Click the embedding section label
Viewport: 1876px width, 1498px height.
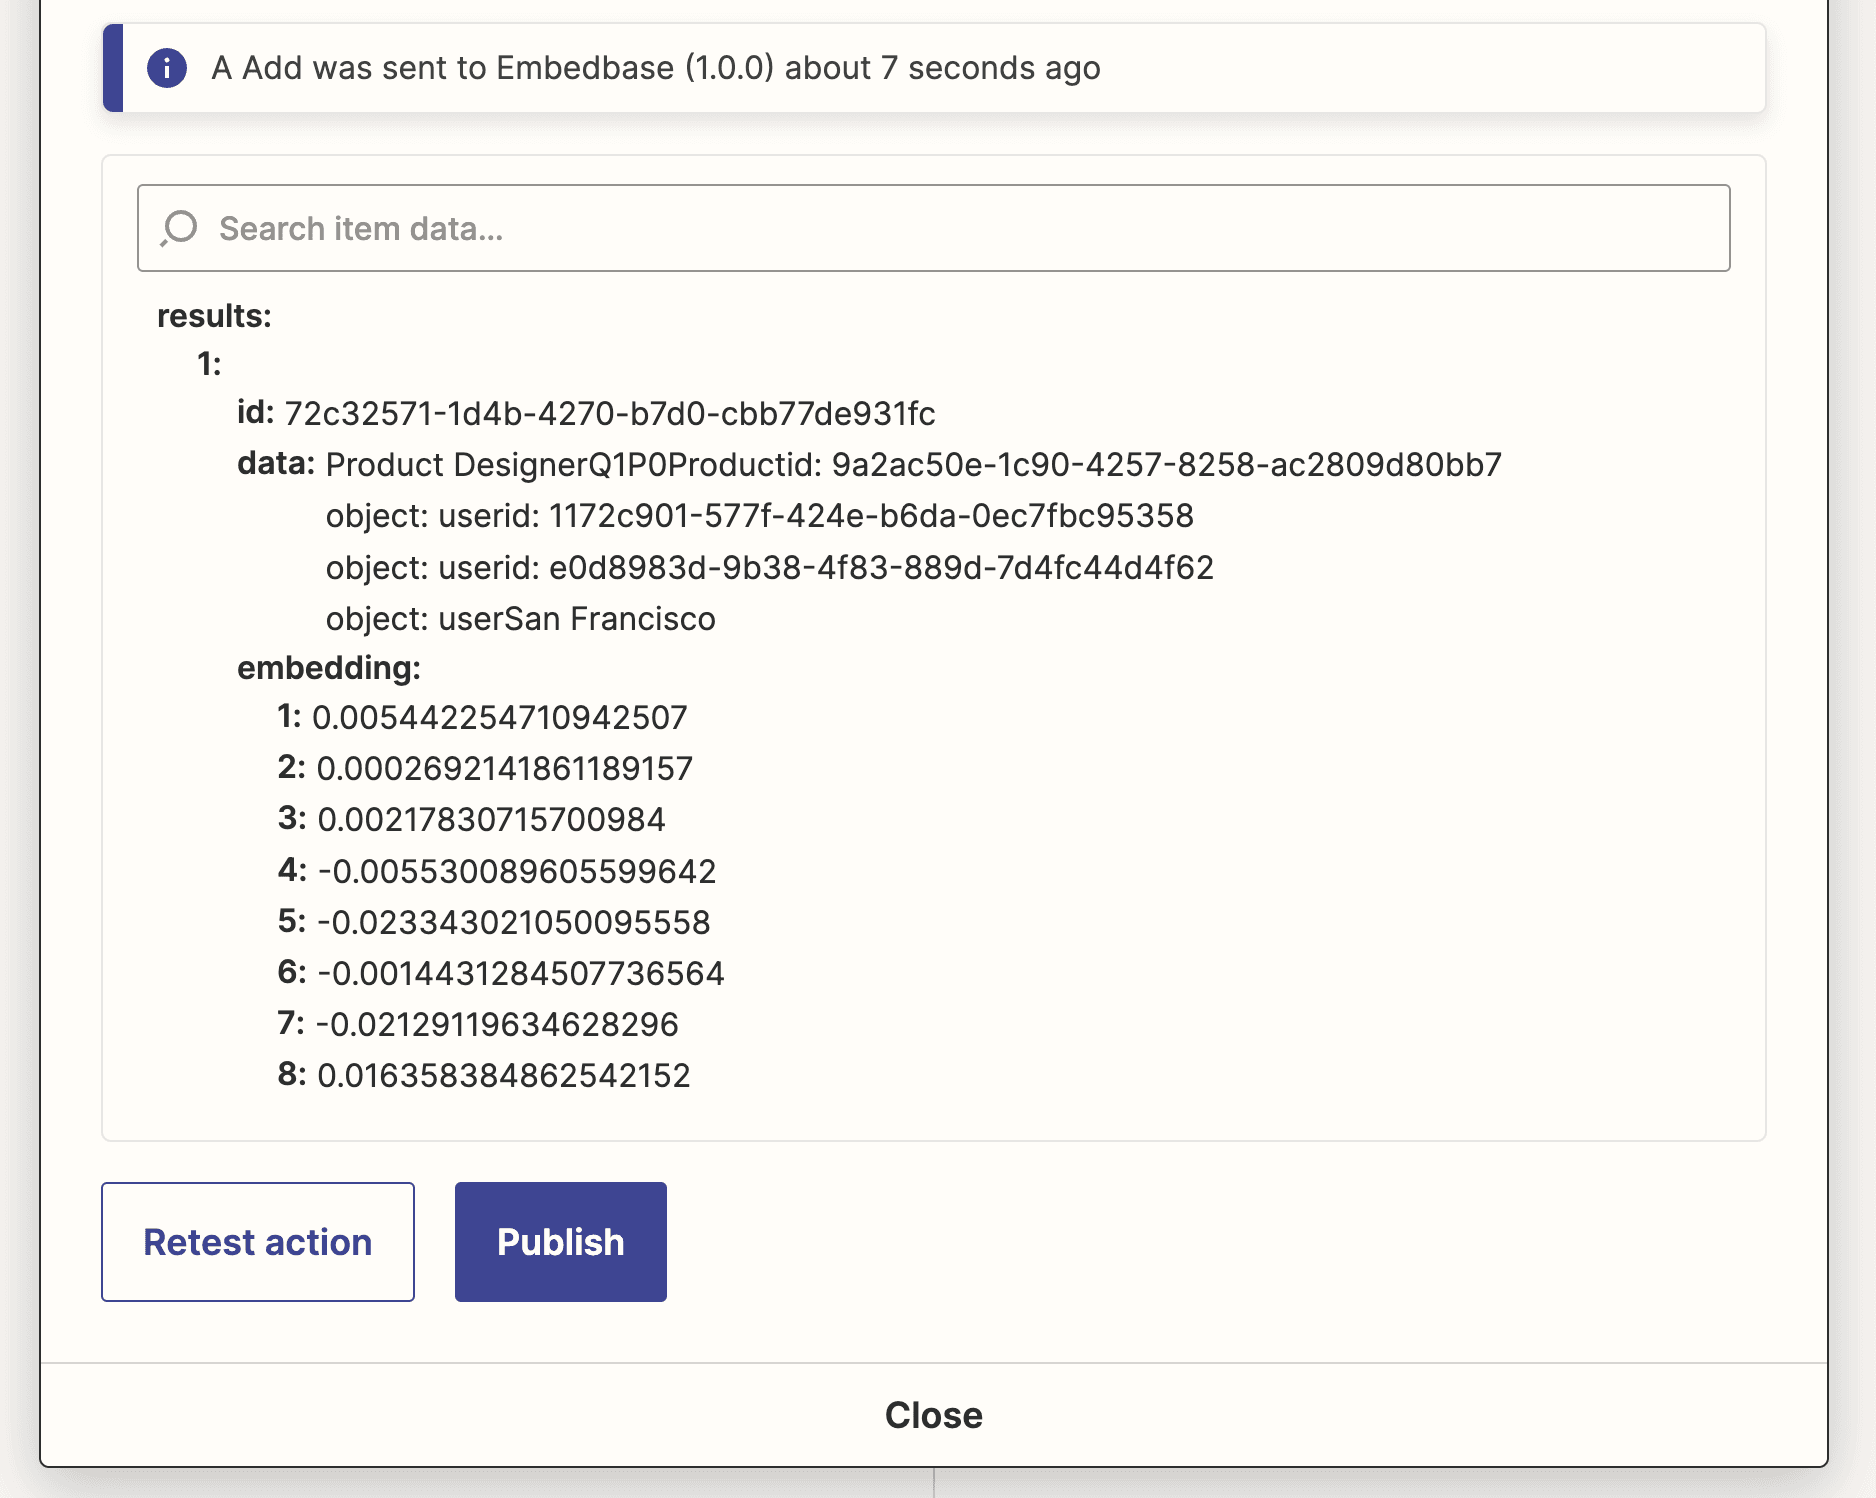coord(329,667)
